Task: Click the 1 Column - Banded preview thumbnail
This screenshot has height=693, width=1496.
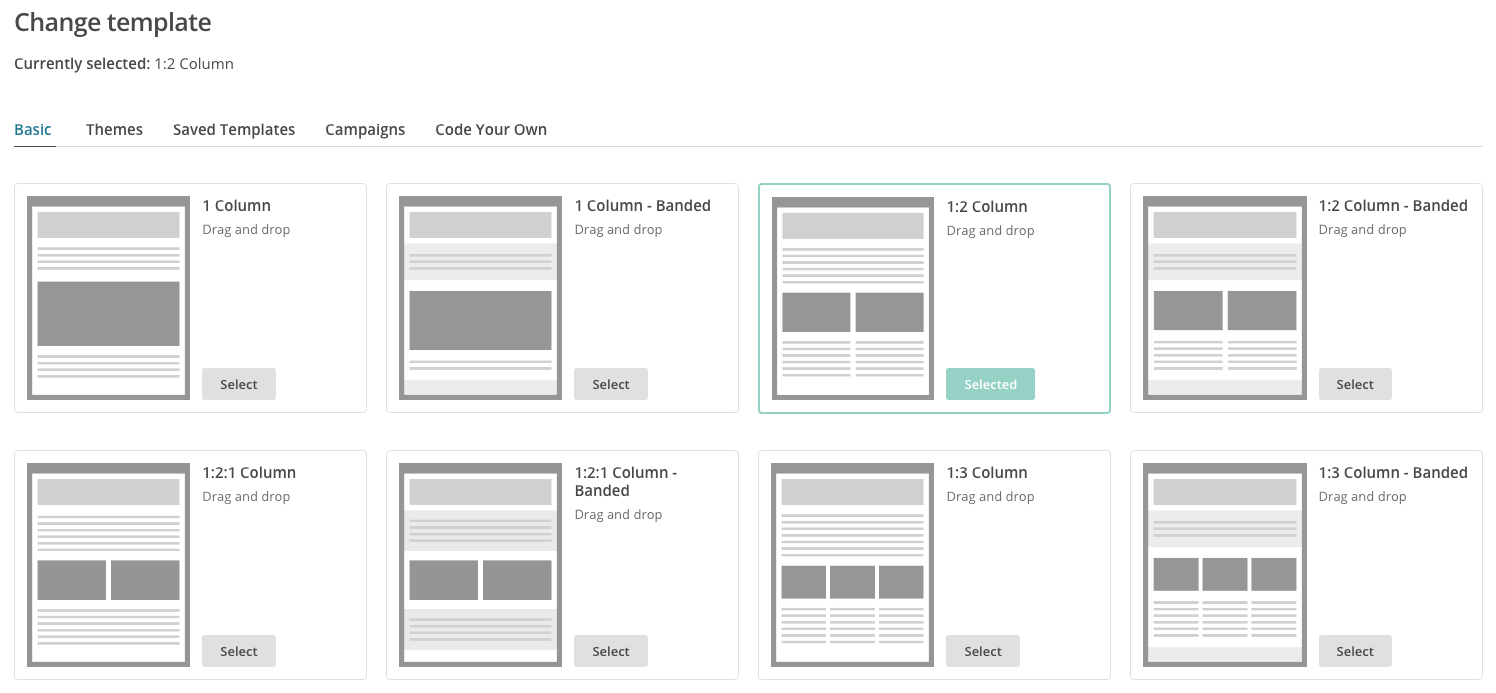Action: tap(480, 298)
